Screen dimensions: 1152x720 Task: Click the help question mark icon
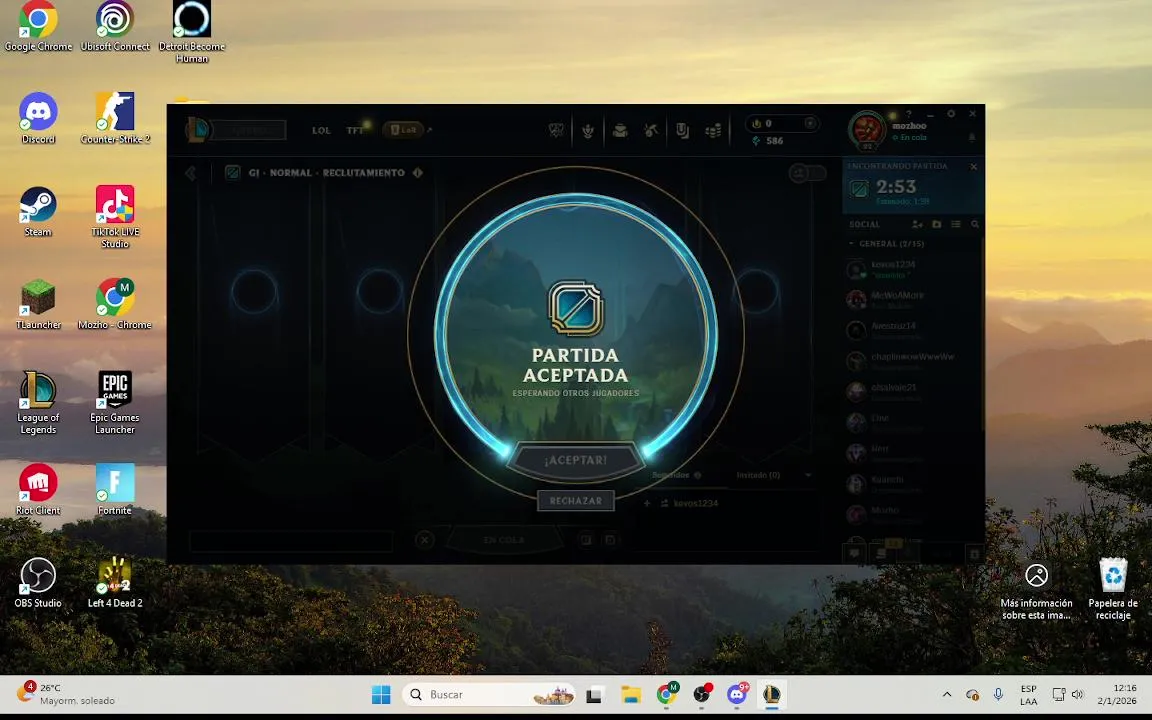(909, 114)
